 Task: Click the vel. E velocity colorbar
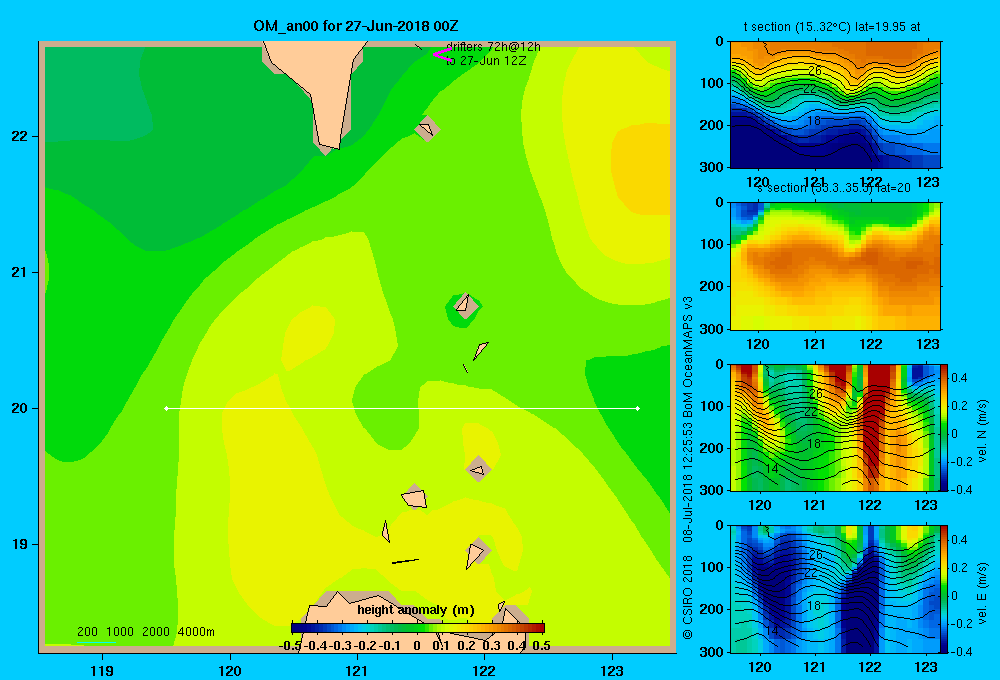pos(944,589)
